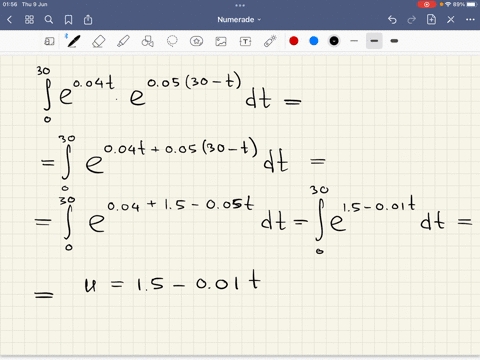Redo the last undone action
The image size is (480, 360).
click(x=412, y=20)
